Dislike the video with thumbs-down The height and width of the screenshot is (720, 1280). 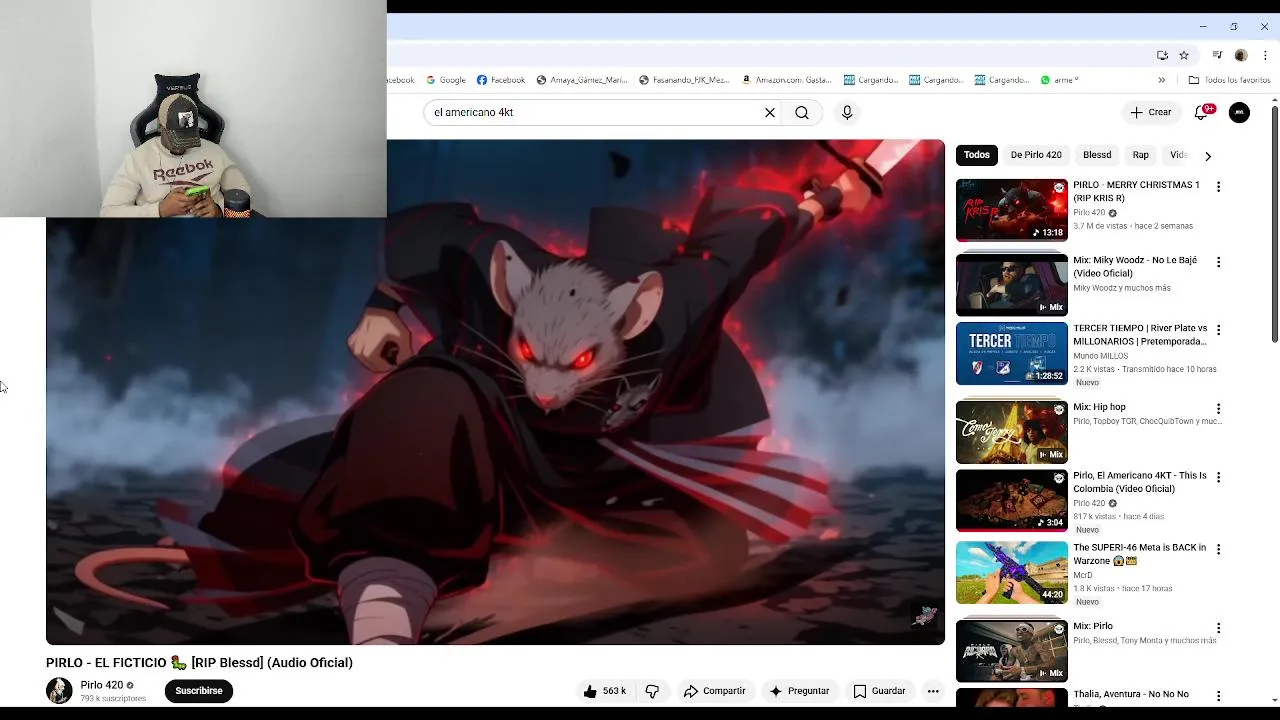[x=652, y=691]
